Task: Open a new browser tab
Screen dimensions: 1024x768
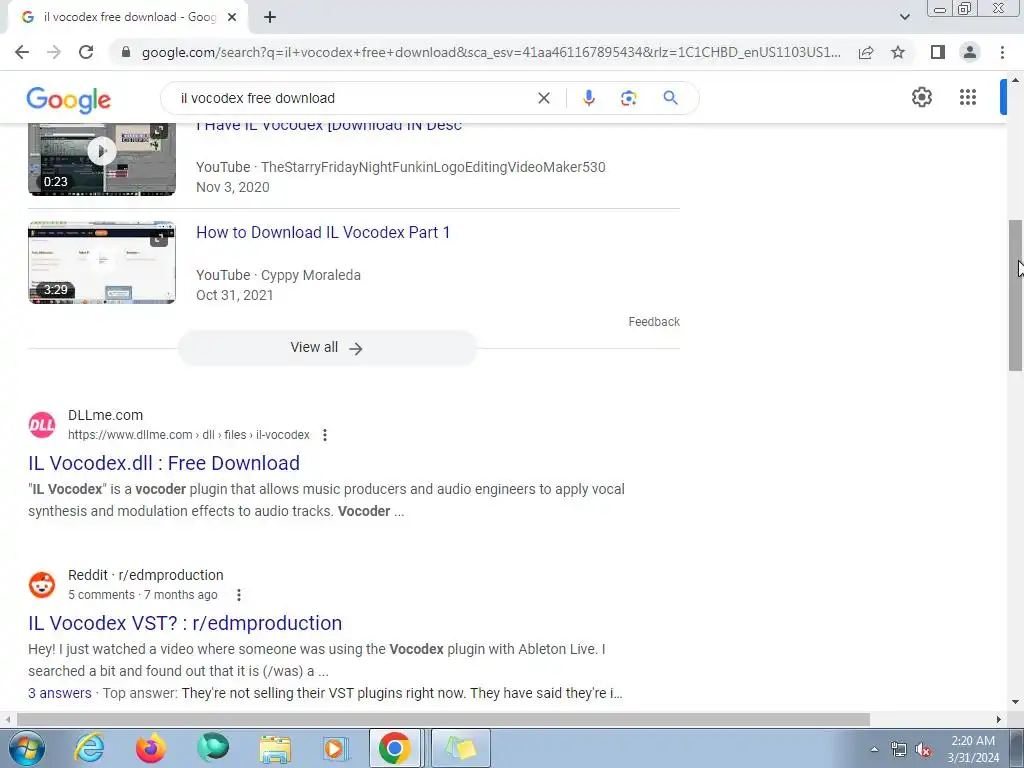Action: [270, 18]
